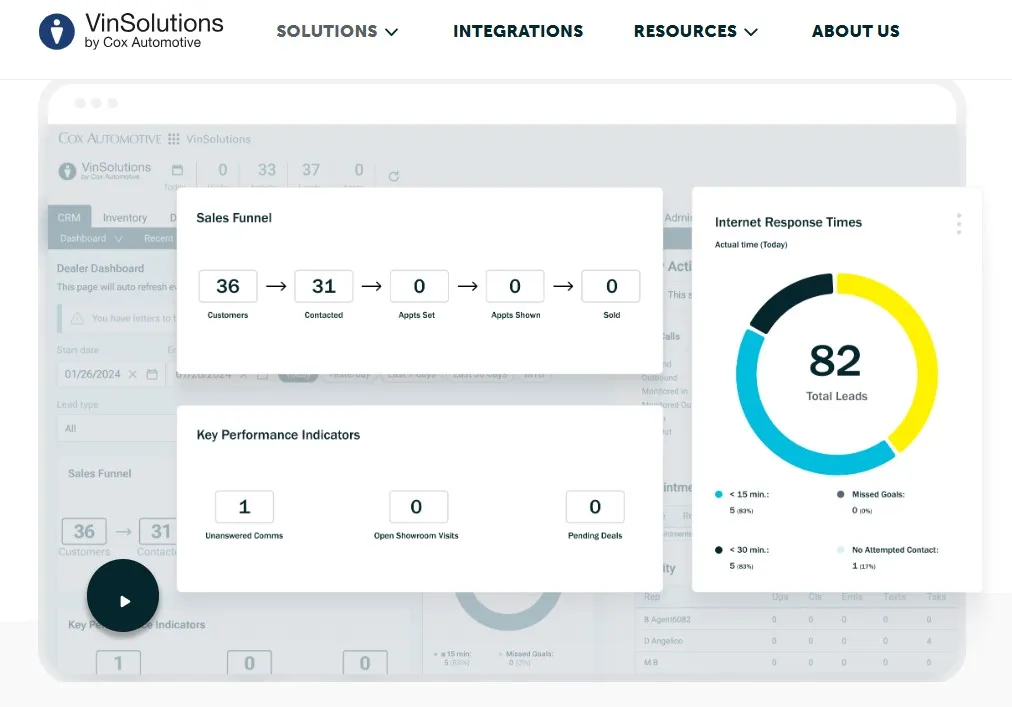The width and height of the screenshot is (1012, 707).
Task: Click the Recent menu item in the CRM bar
Action: 159,238
